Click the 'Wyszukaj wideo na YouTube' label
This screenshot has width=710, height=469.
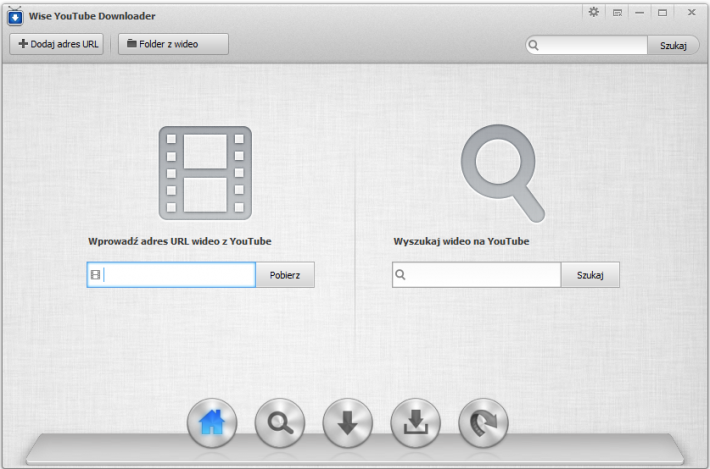click(x=461, y=241)
